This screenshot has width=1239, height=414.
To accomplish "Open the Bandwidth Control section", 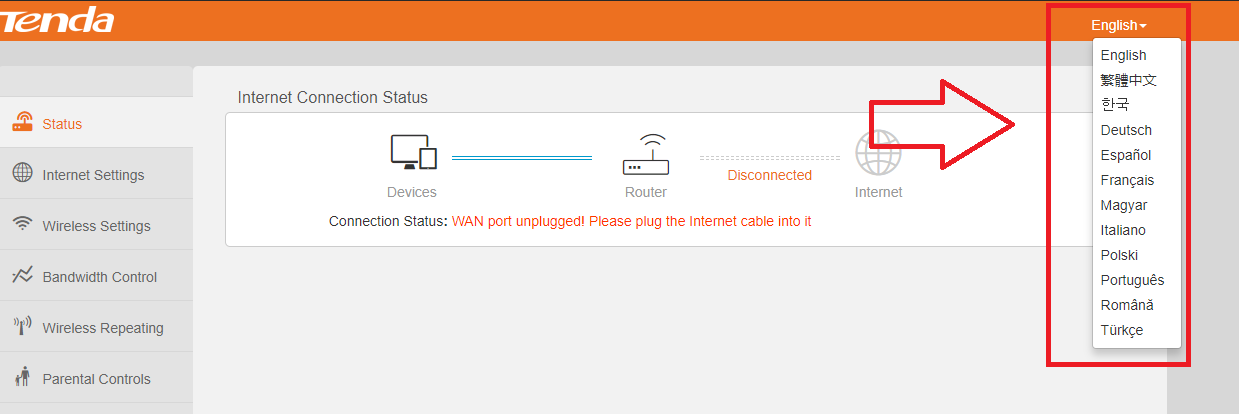I will (x=96, y=276).
